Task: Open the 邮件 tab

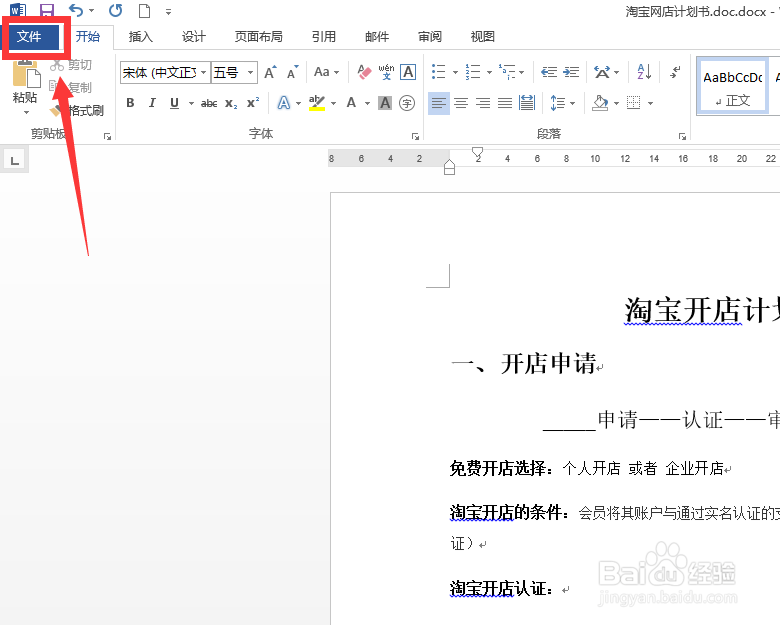Action: pos(377,37)
